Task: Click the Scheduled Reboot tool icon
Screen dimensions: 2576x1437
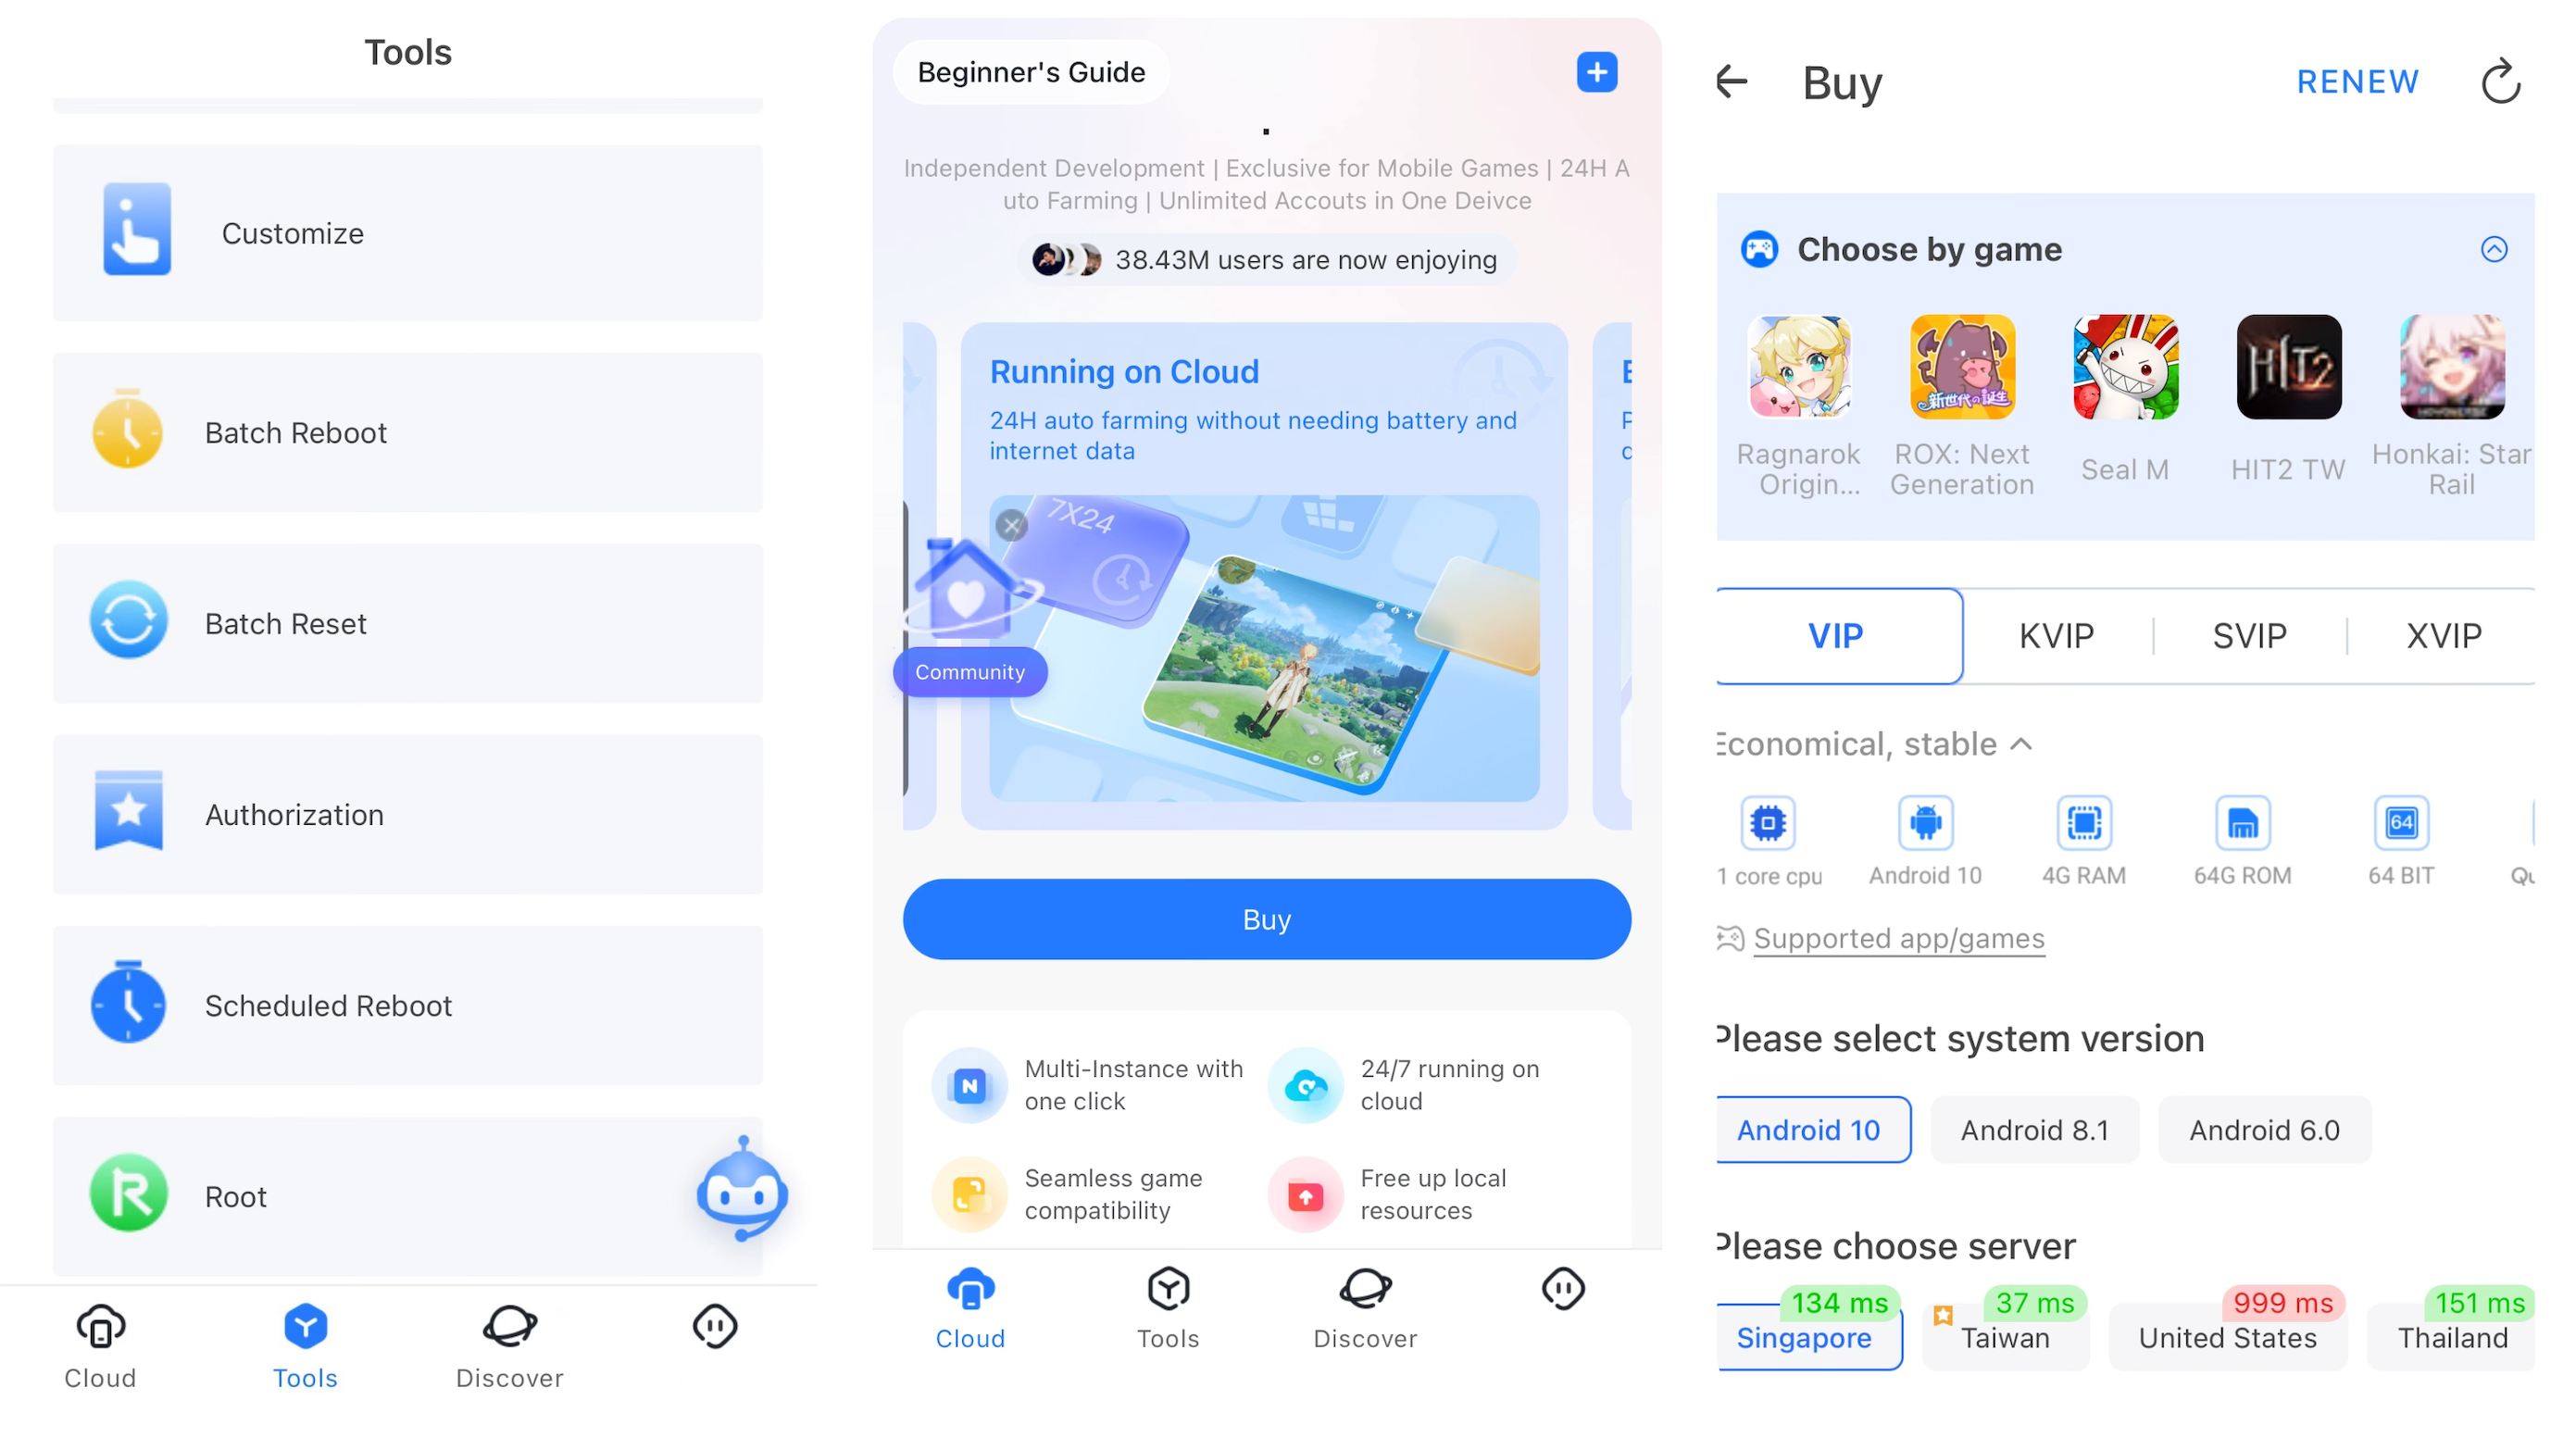Action: tap(128, 1006)
